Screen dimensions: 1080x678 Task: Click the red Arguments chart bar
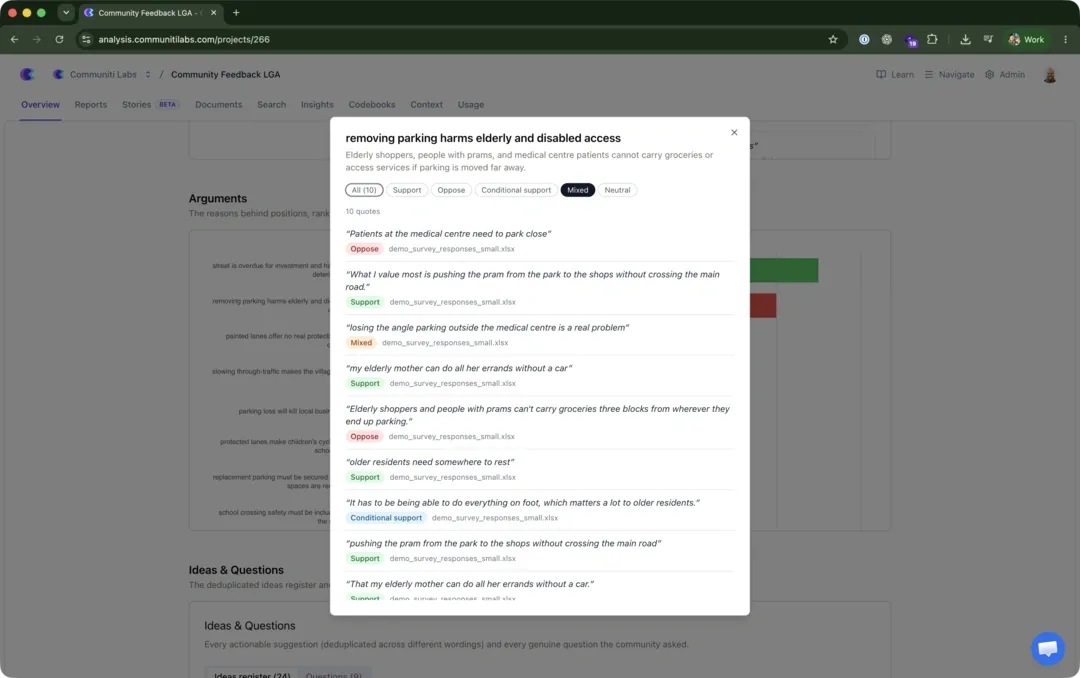click(x=763, y=305)
